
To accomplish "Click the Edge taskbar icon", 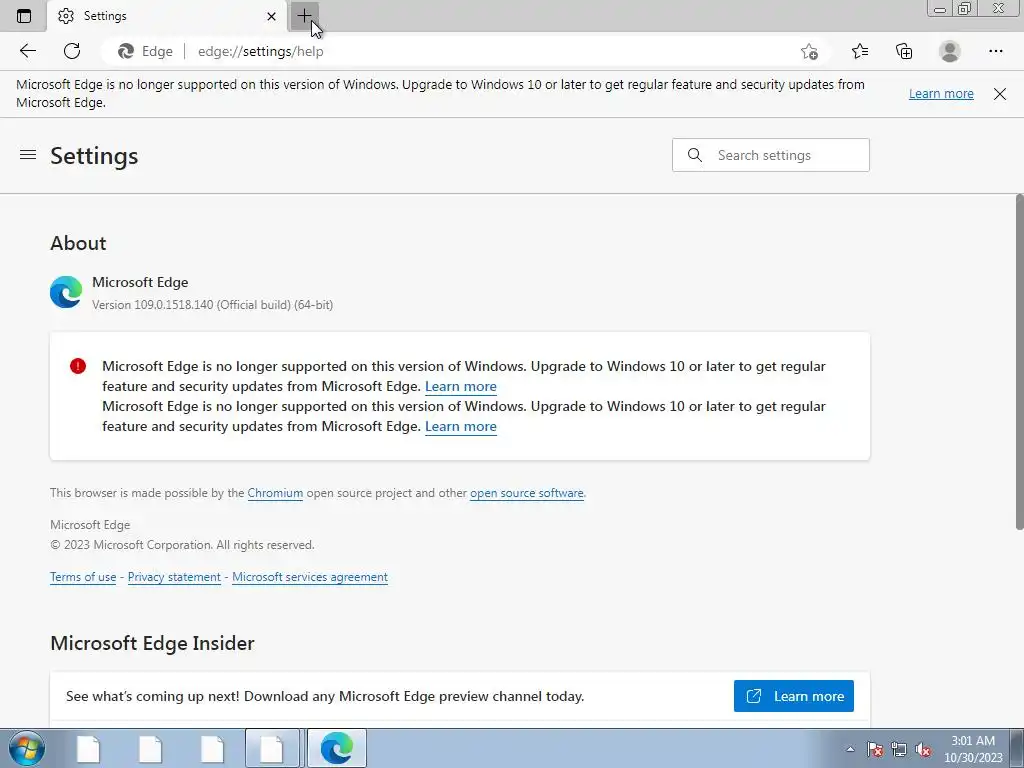I will point(336,748).
